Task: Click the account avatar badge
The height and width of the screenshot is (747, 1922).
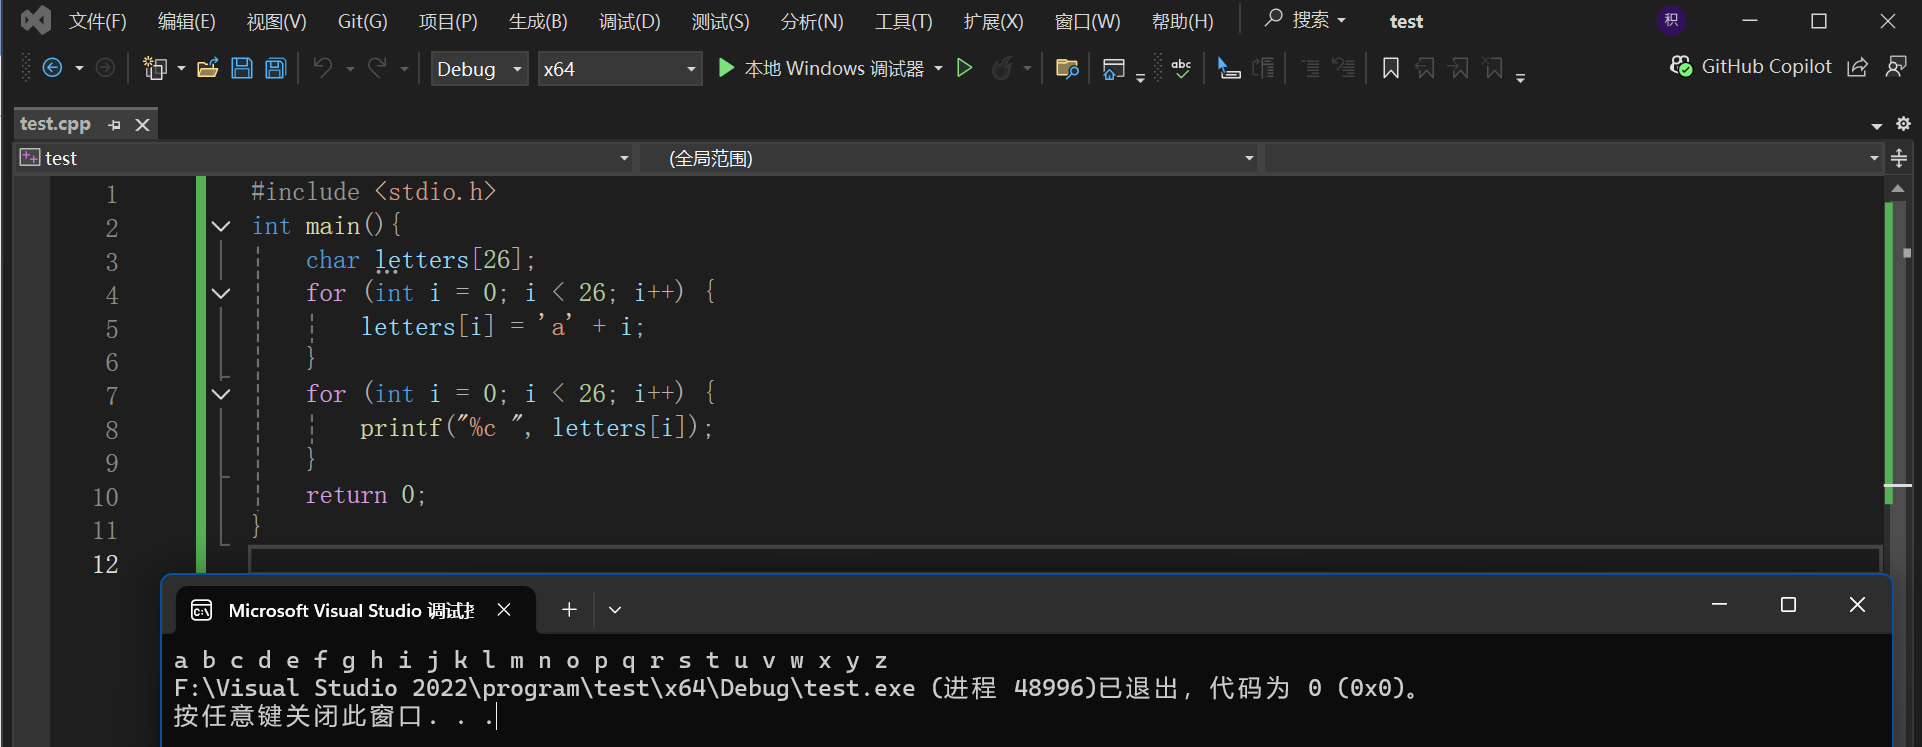Action: point(1671,20)
